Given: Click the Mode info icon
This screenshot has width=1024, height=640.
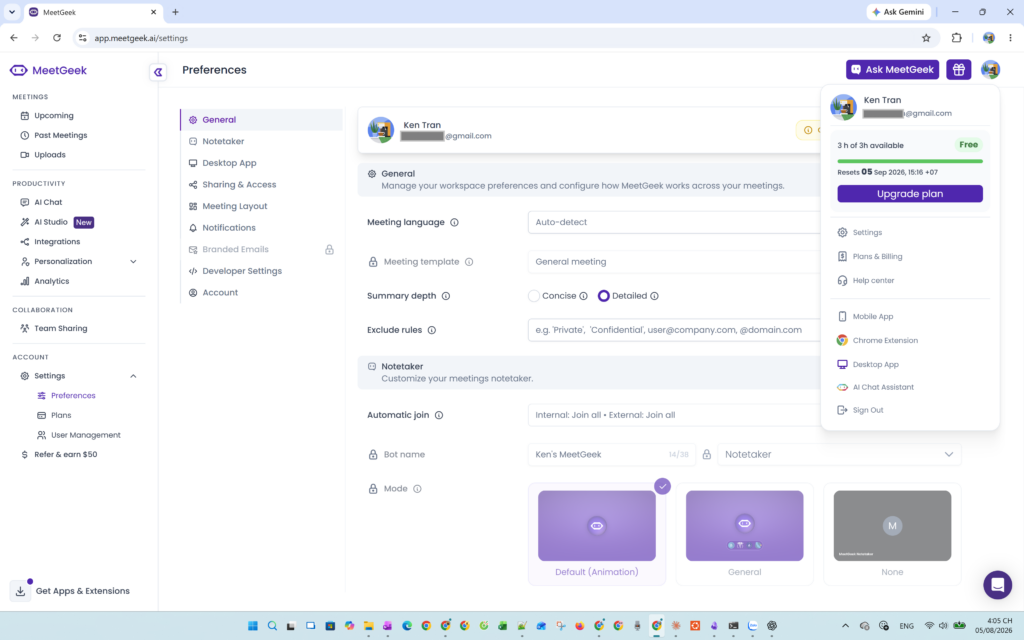Looking at the screenshot, I should click(417, 488).
